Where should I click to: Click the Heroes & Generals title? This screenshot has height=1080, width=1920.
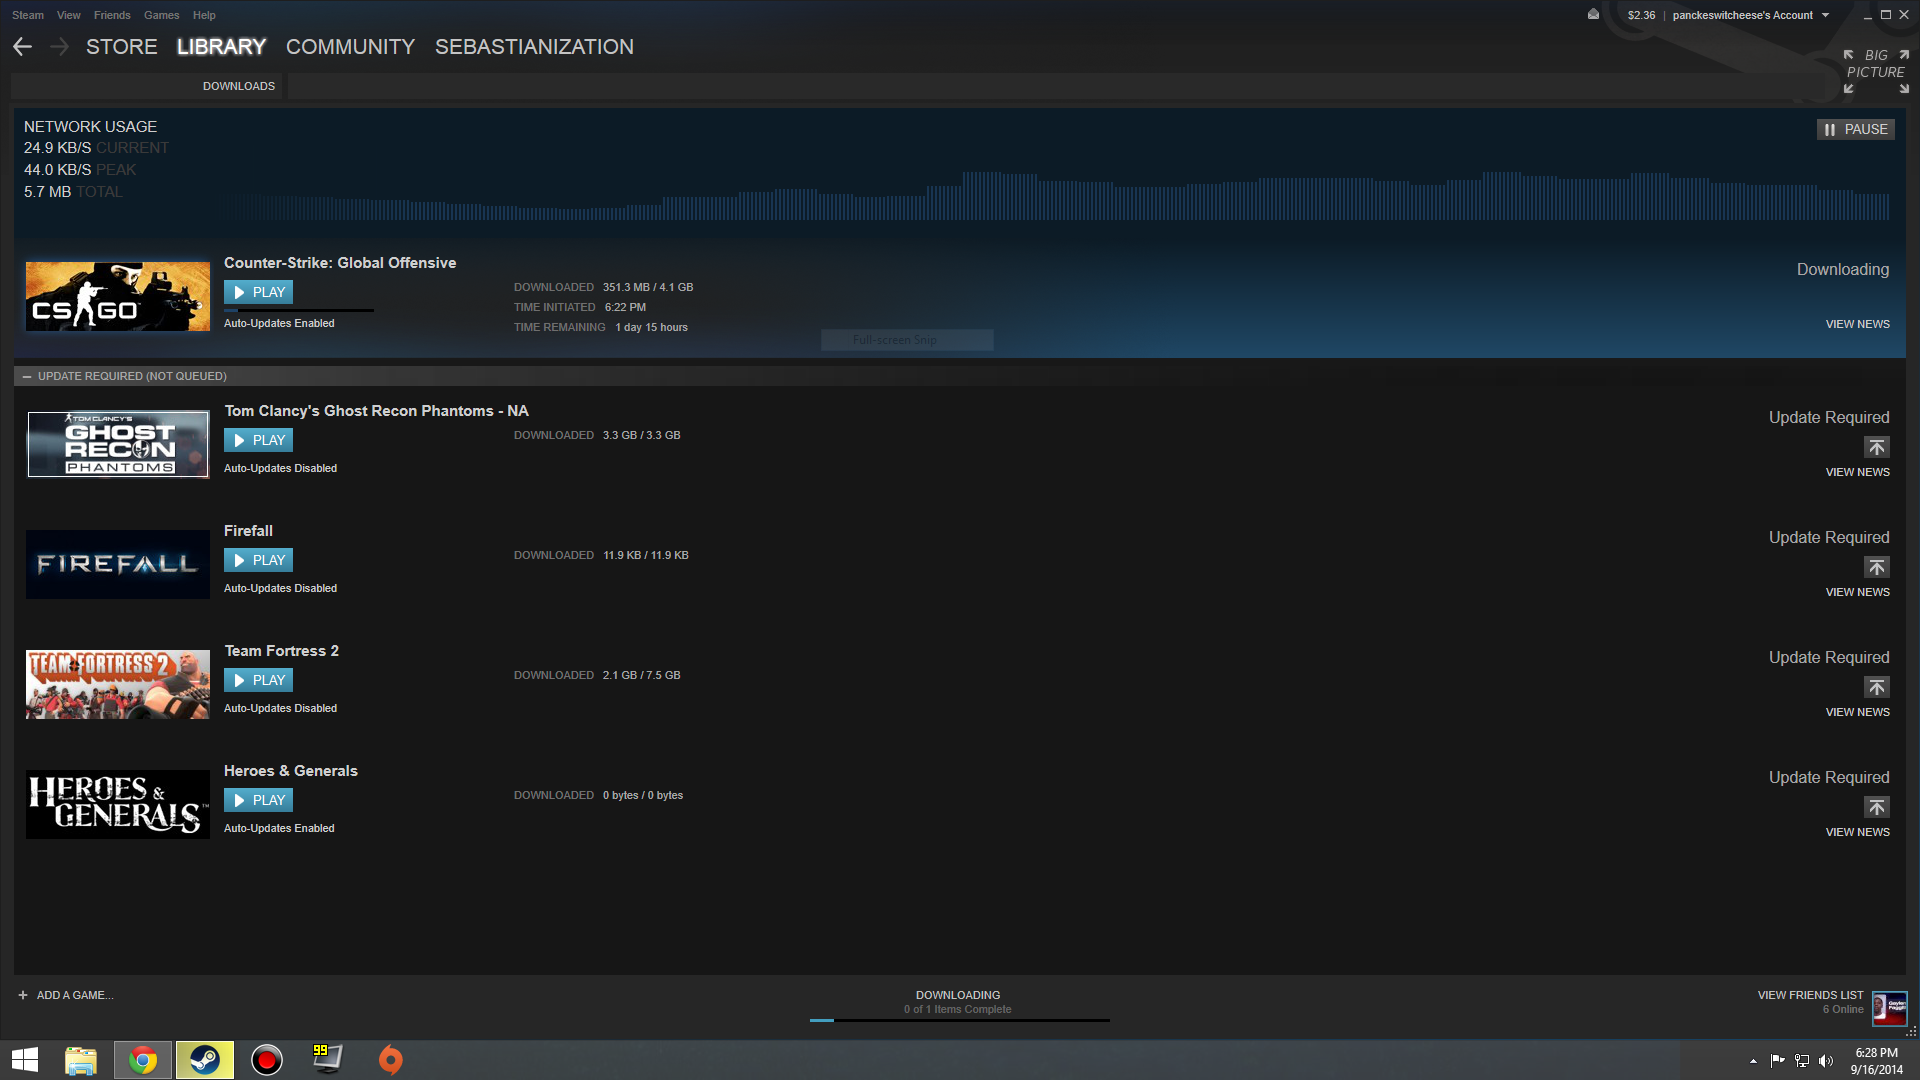click(290, 771)
